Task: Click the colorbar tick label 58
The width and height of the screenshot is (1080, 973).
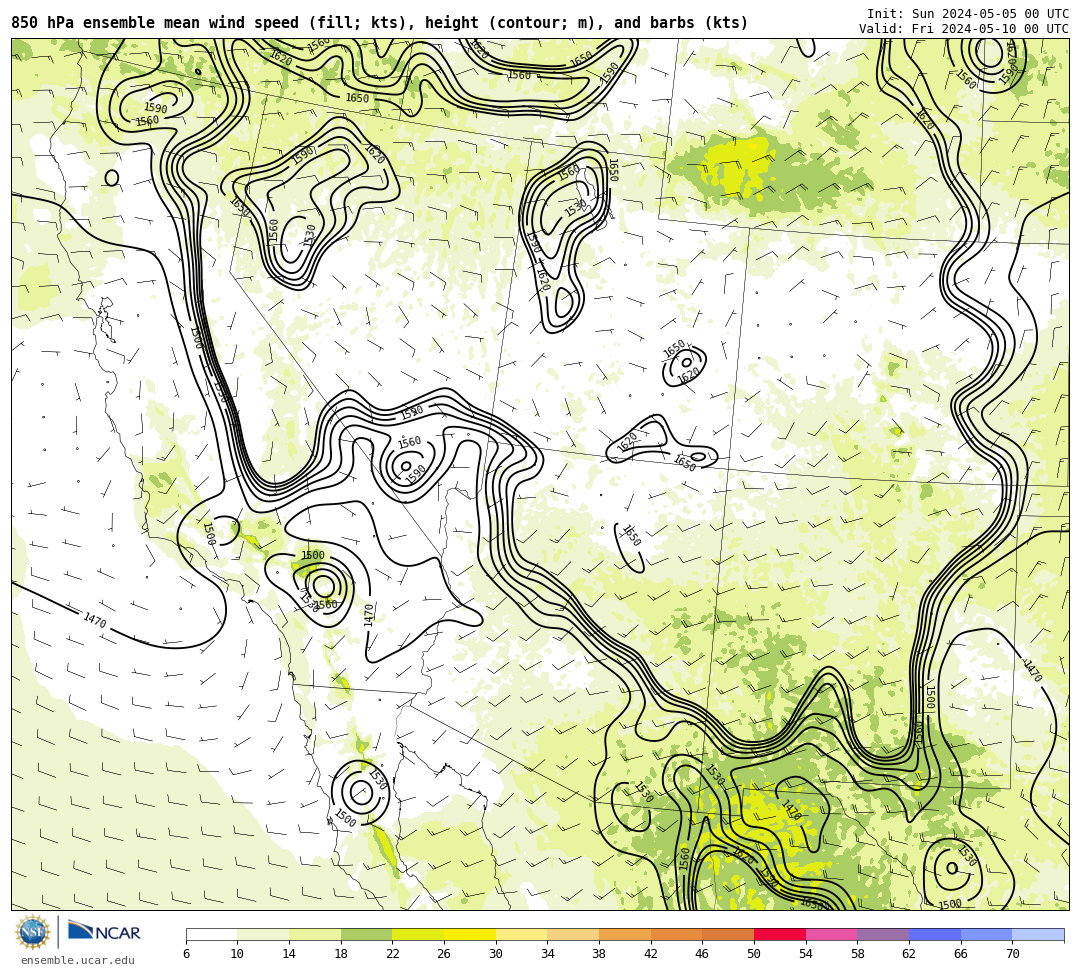Action: click(858, 954)
